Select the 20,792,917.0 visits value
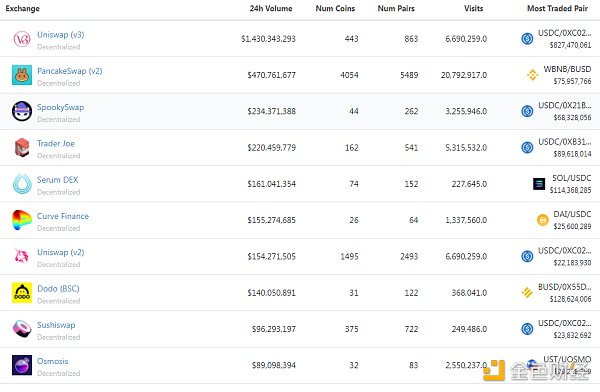The image size is (600, 392). click(464, 75)
